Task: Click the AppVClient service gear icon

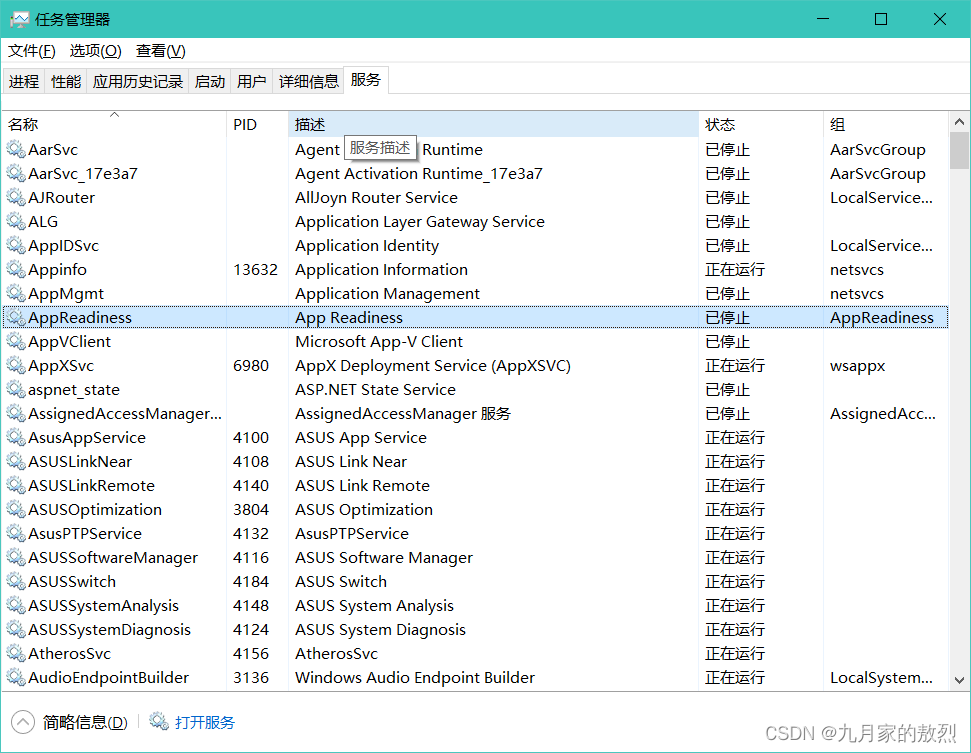Action: pyautogui.click(x=16, y=341)
